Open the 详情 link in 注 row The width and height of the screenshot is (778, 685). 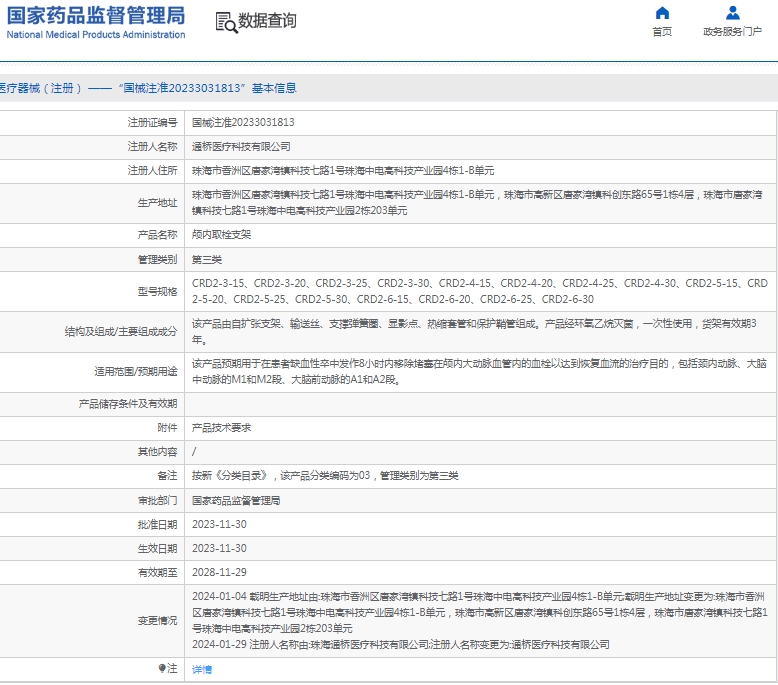(202, 669)
